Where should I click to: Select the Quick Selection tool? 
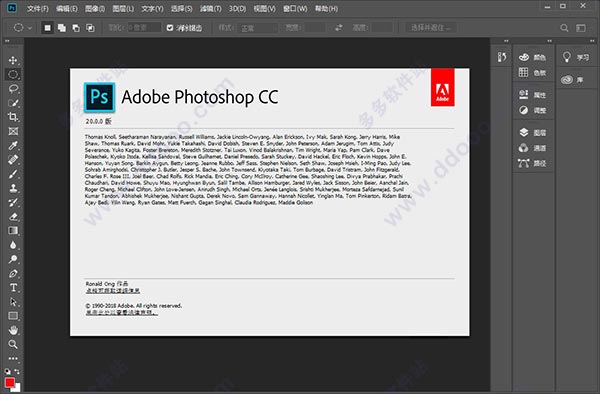pyautogui.click(x=13, y=103)
